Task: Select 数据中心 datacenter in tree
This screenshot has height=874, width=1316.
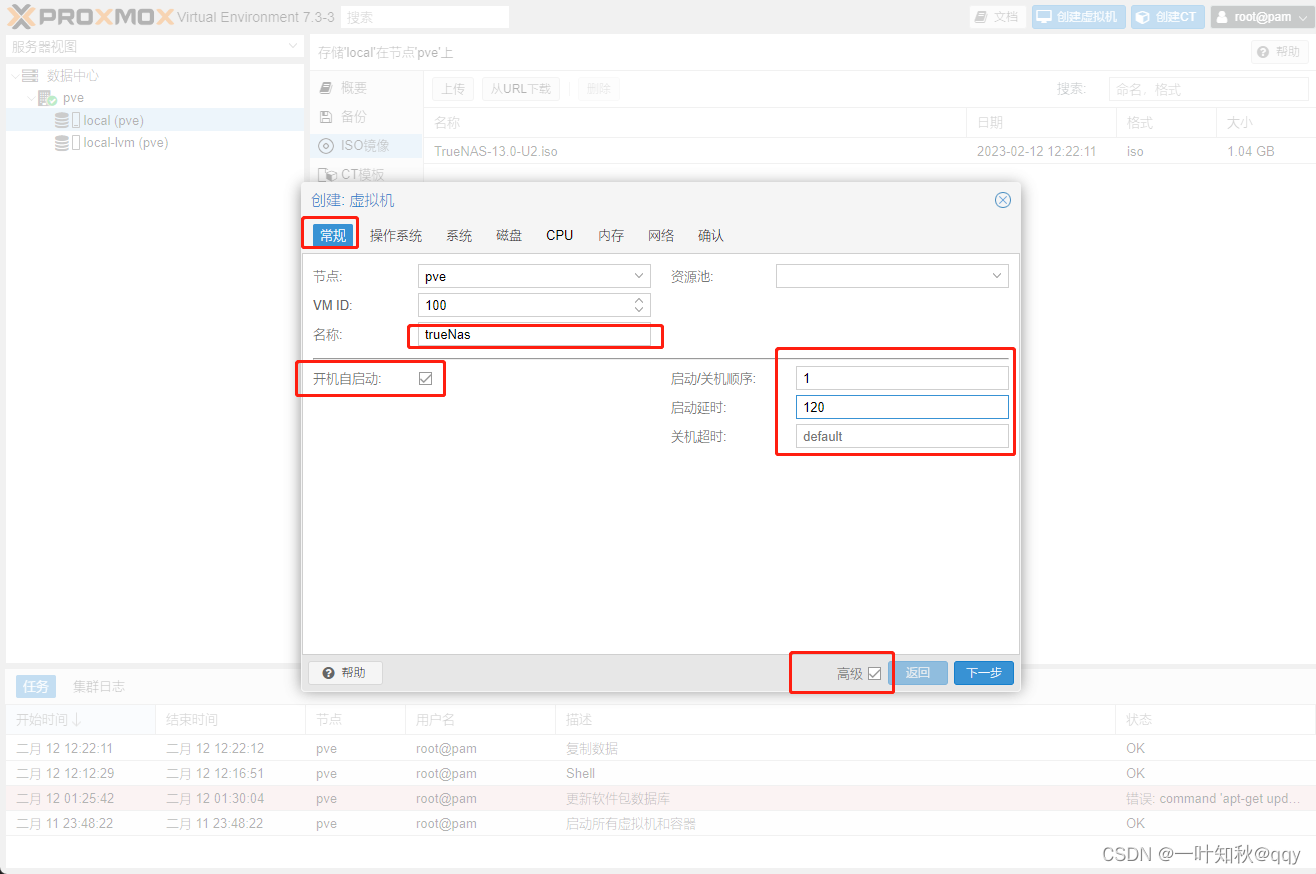Action: pyautogui.click(x=73, y=75)
